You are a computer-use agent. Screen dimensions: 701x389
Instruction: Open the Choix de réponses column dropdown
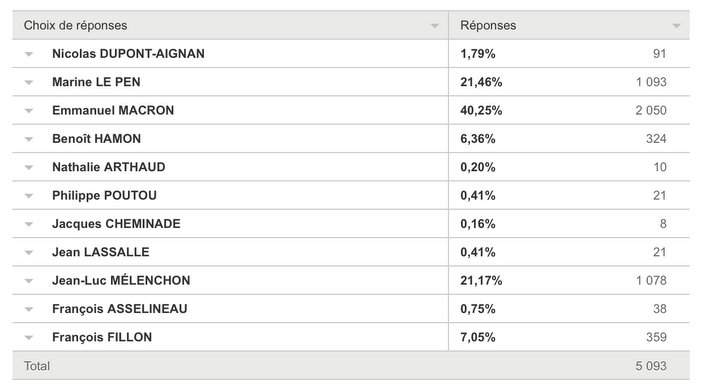tap(435, 26)
